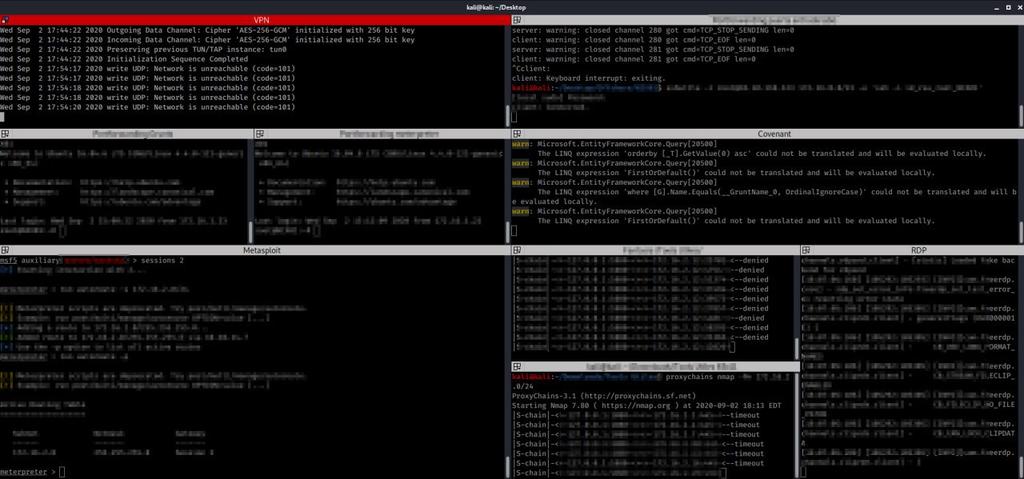The image size is (1024, 479).
Task: Click 'client: Keyboard interrupt: exiting.' line
Action: pos(588,78)
